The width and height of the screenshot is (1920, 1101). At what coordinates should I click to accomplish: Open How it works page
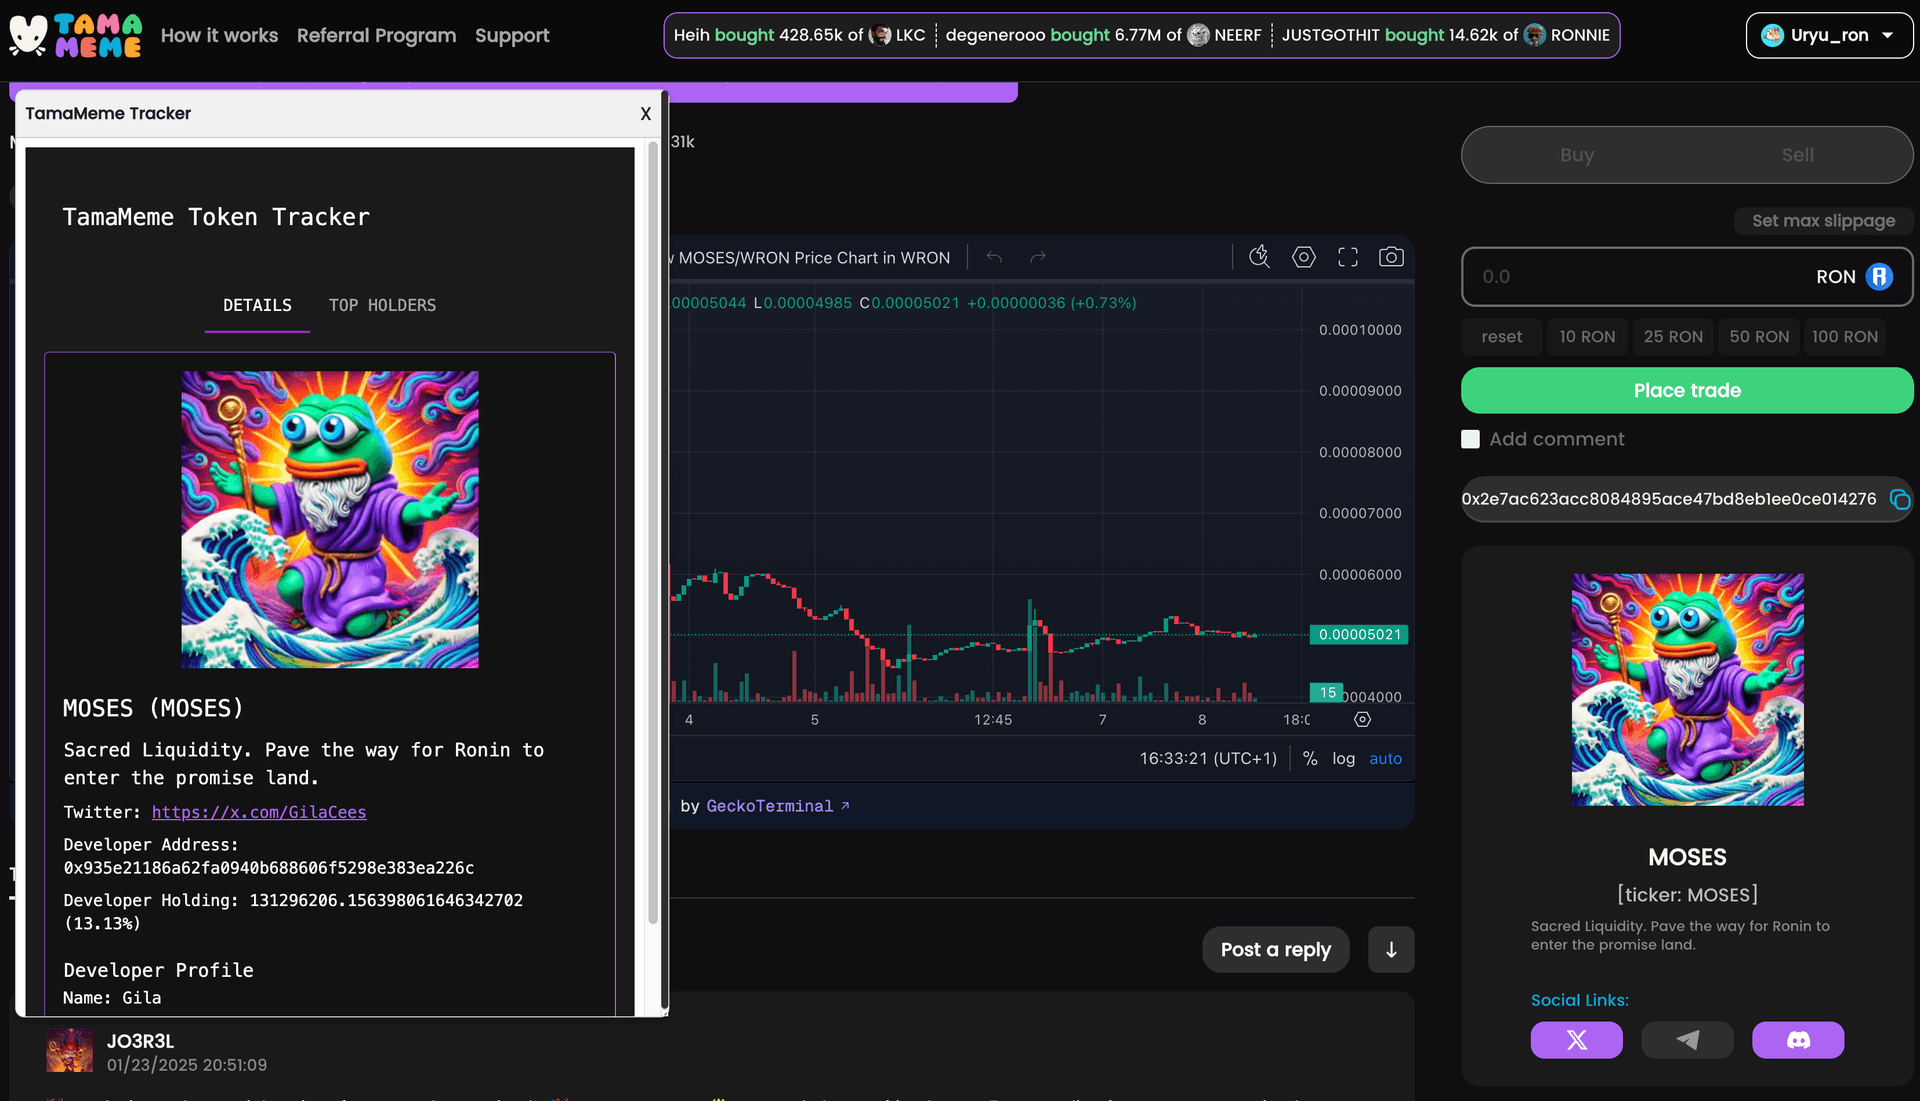tap(219, 35)
